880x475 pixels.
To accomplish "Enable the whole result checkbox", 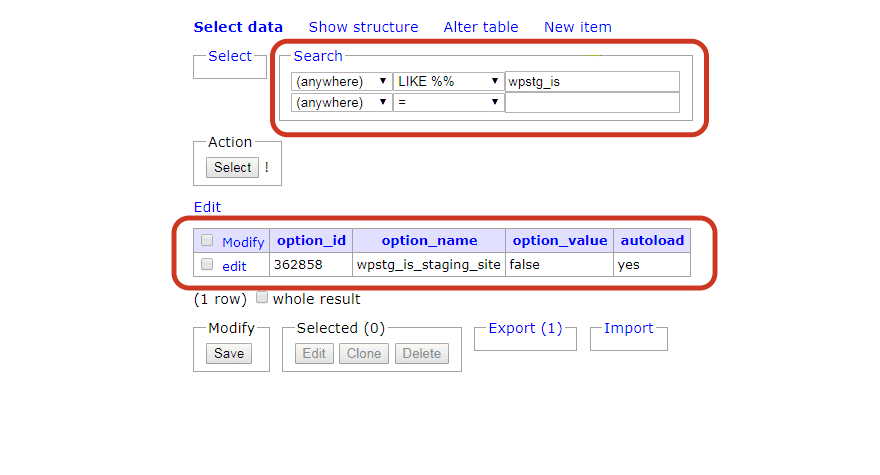I will 262,297.
